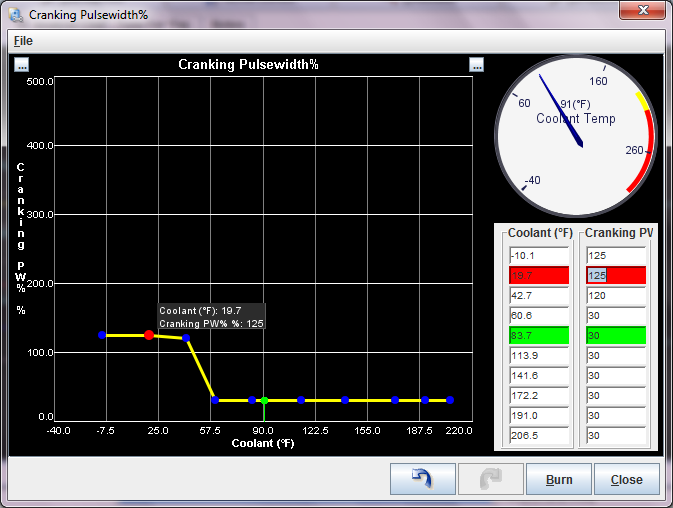Click the red Cranking PW cell 125
The height and width of the screenshot is (508, 673).
[x=615, y=275]
